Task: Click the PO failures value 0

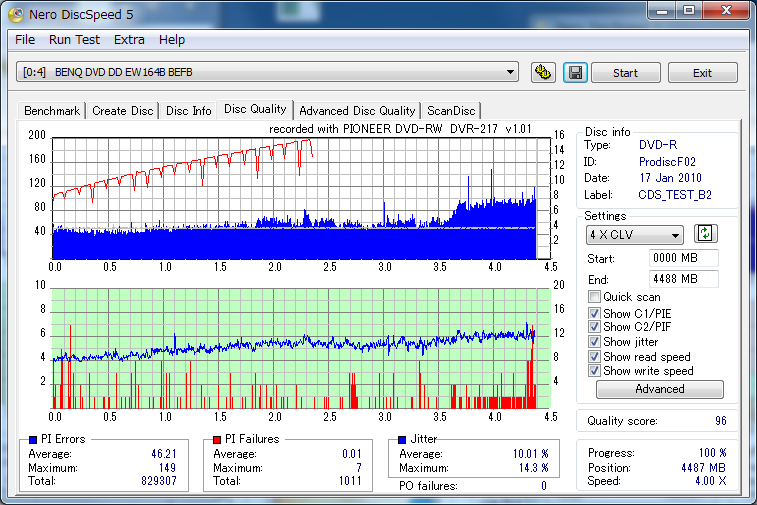Action: 544,486
